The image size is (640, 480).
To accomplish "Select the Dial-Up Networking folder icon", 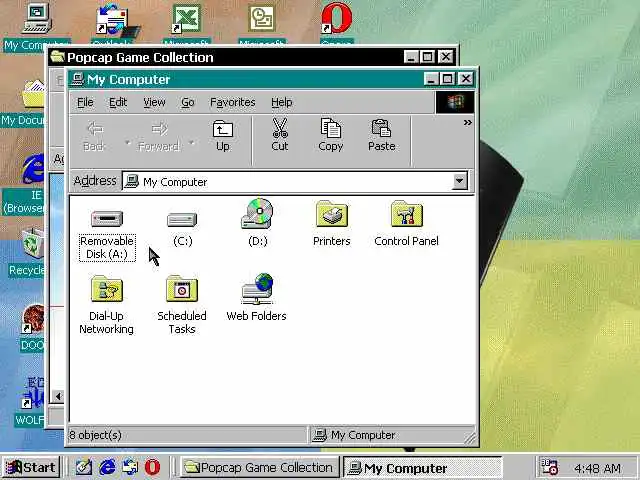I will 107,289.
